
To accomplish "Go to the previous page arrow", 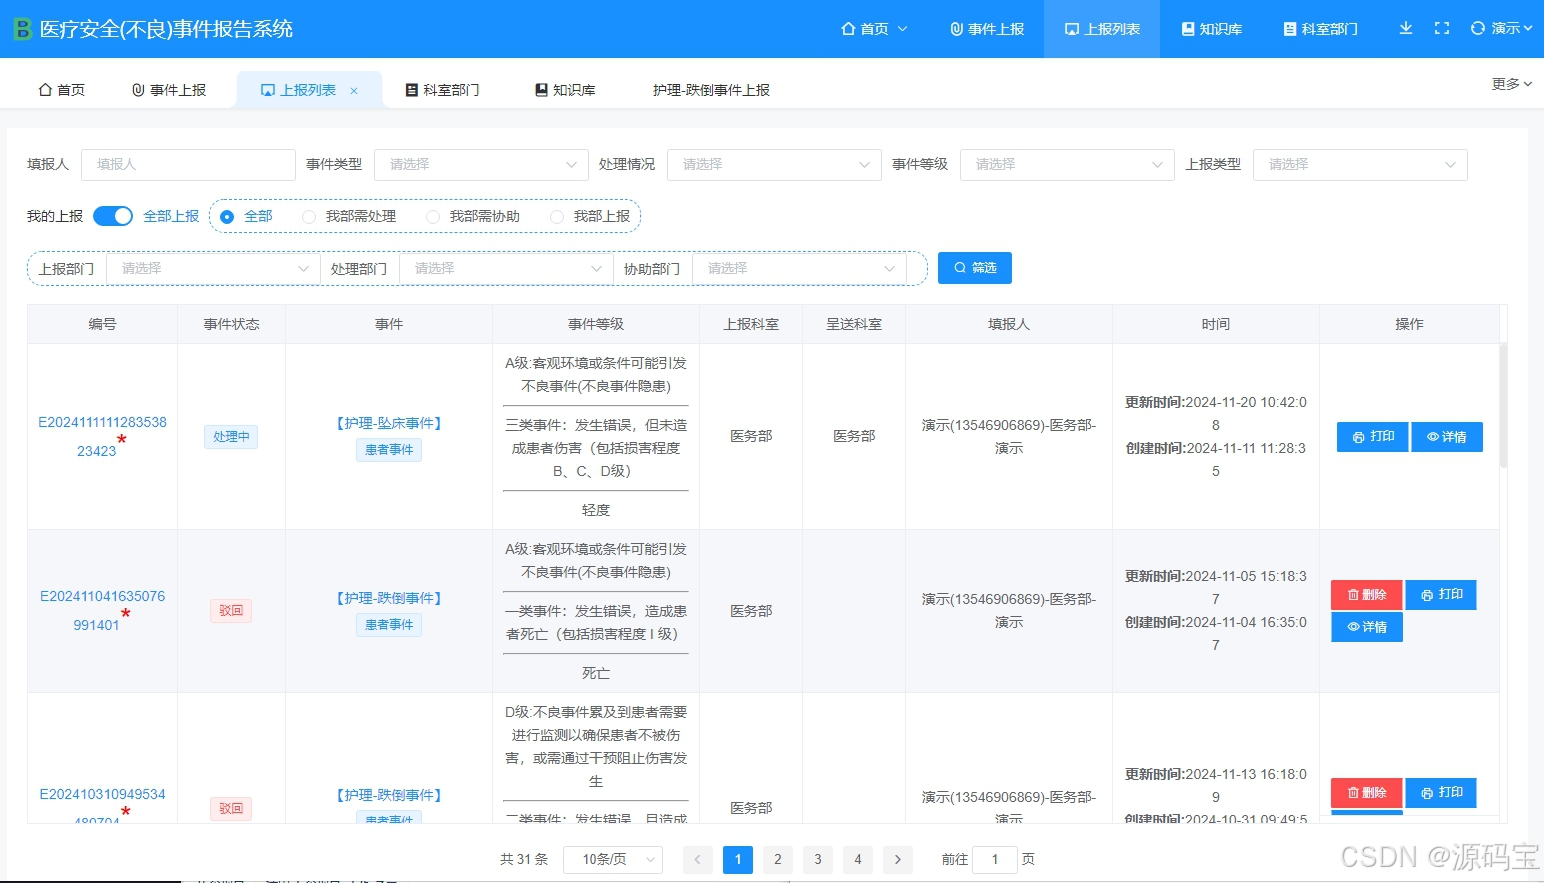I will [x=698, y=859].
